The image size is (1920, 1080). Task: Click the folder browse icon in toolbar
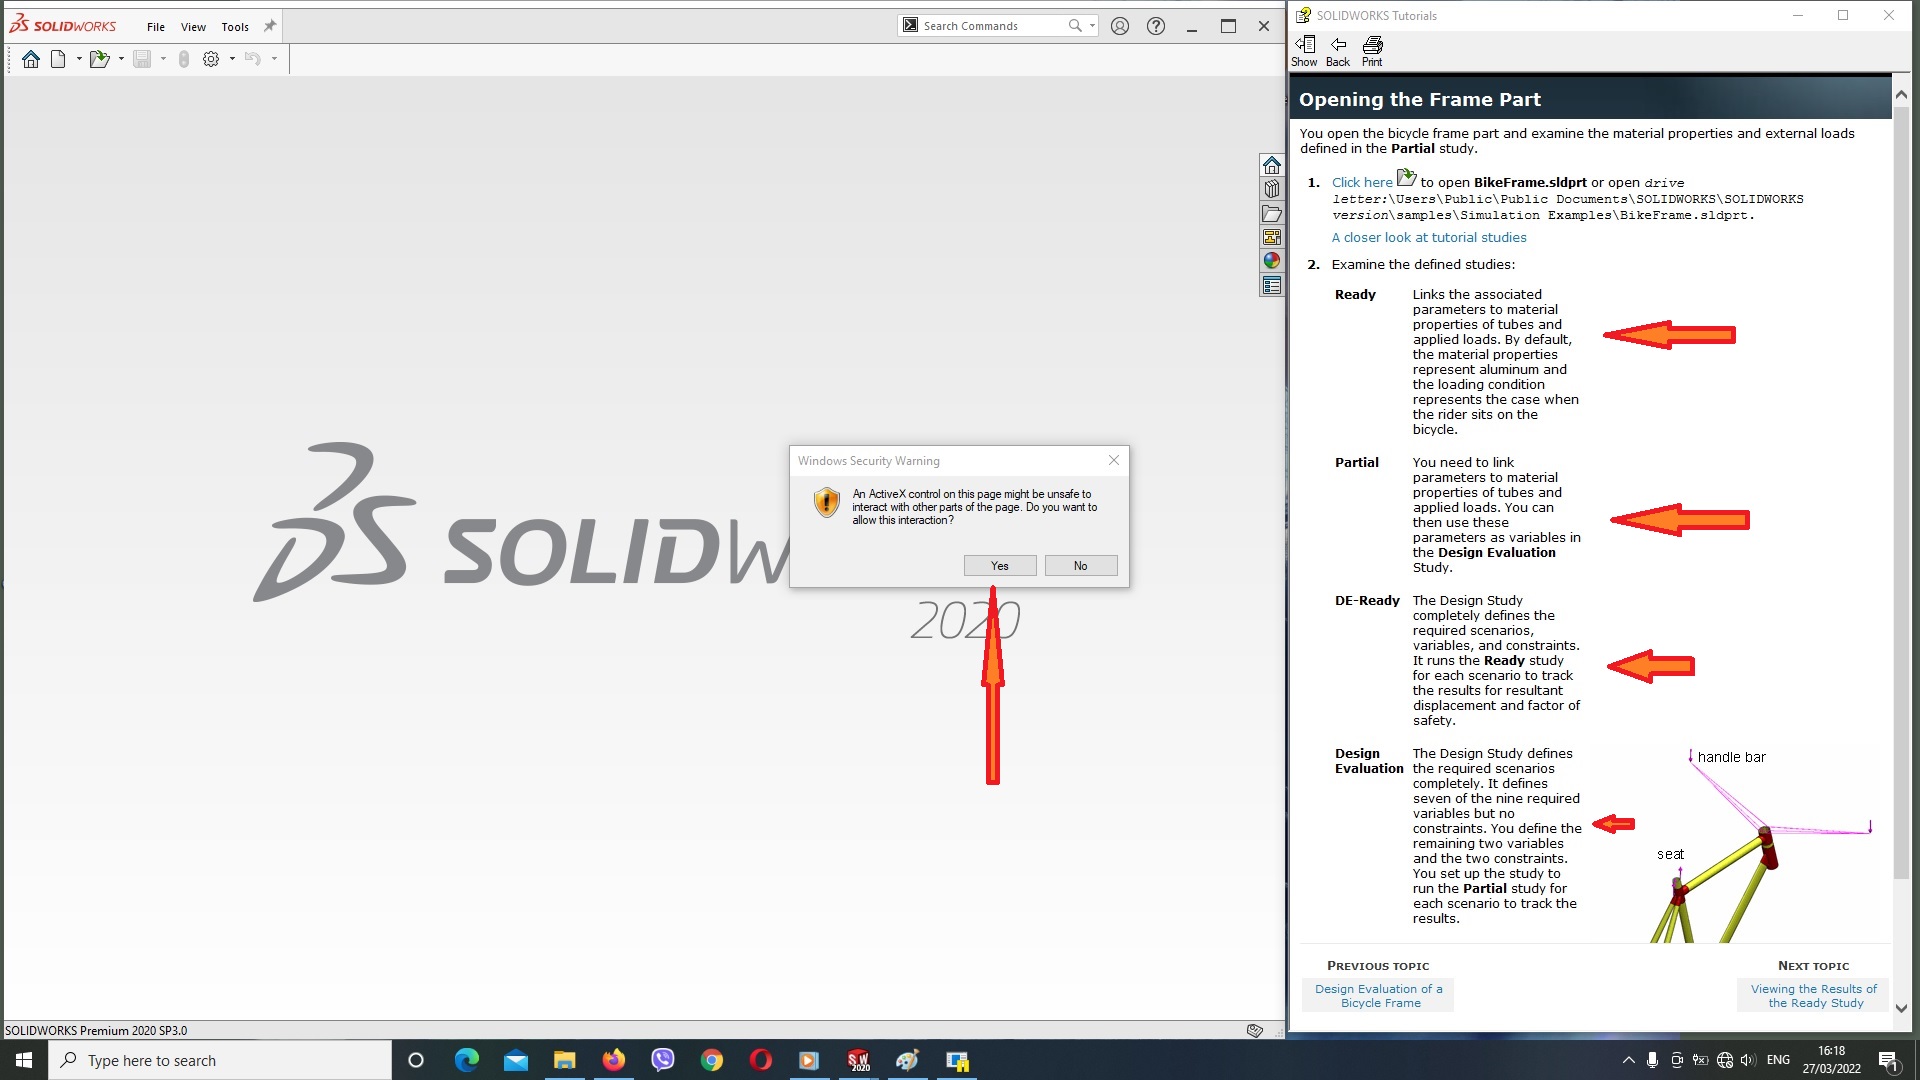[x=99, y=58]
